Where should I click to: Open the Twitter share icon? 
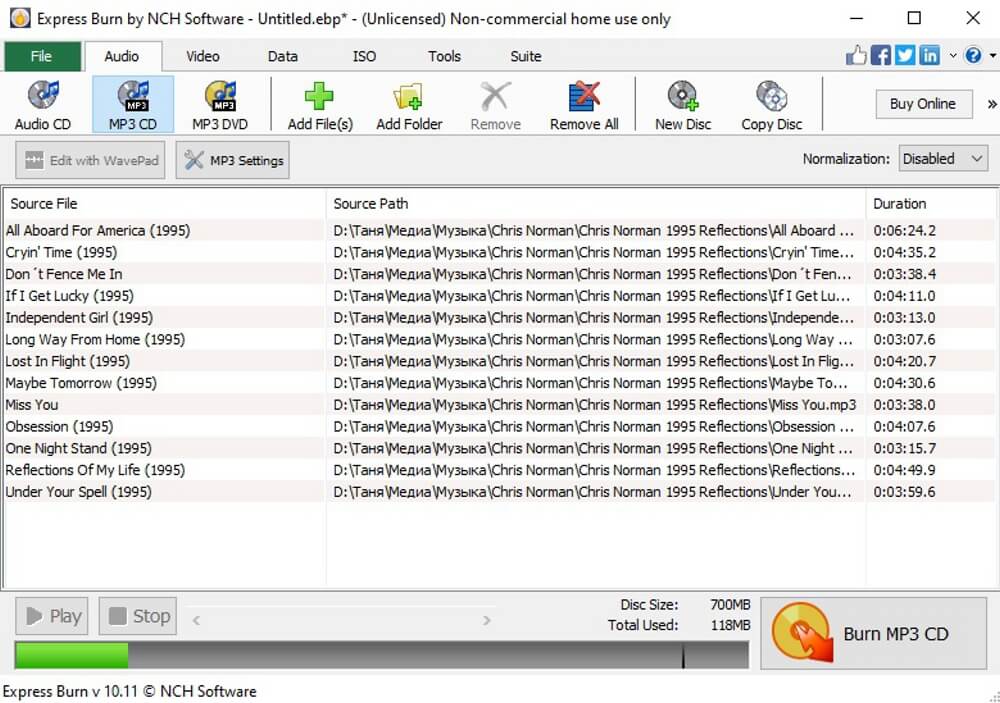[x=904, y=56]
